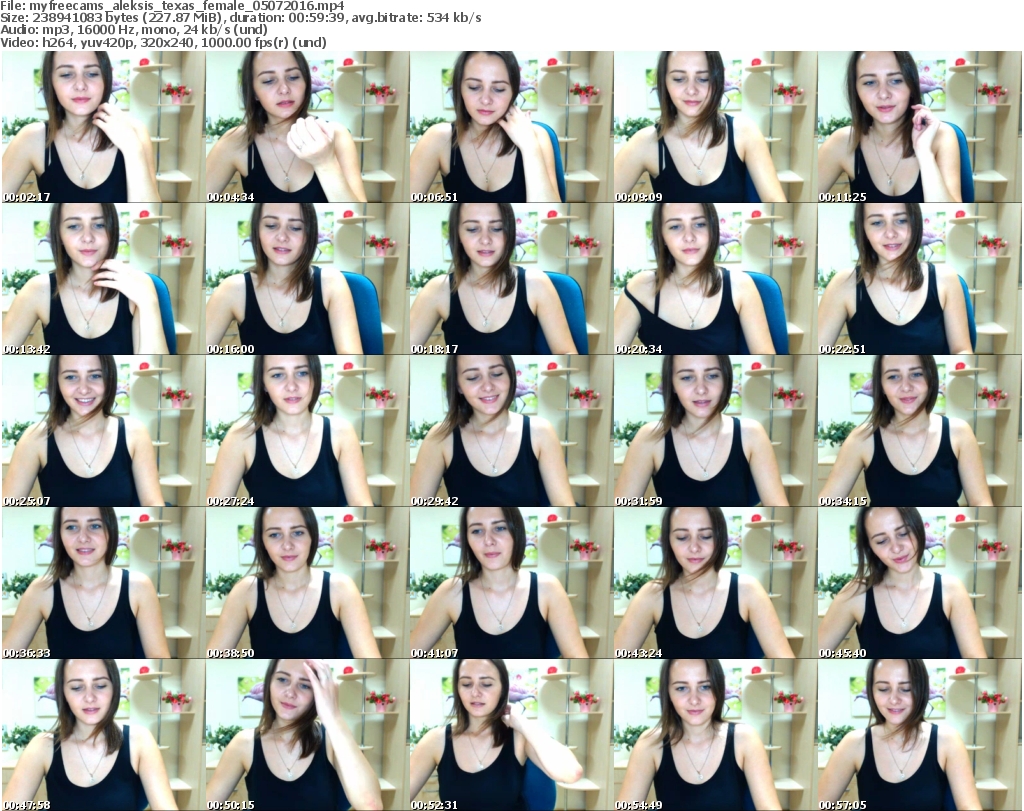The image size is (1024, 811).
Task: Choose the 00:47:58 video frame
Action: 103,735
